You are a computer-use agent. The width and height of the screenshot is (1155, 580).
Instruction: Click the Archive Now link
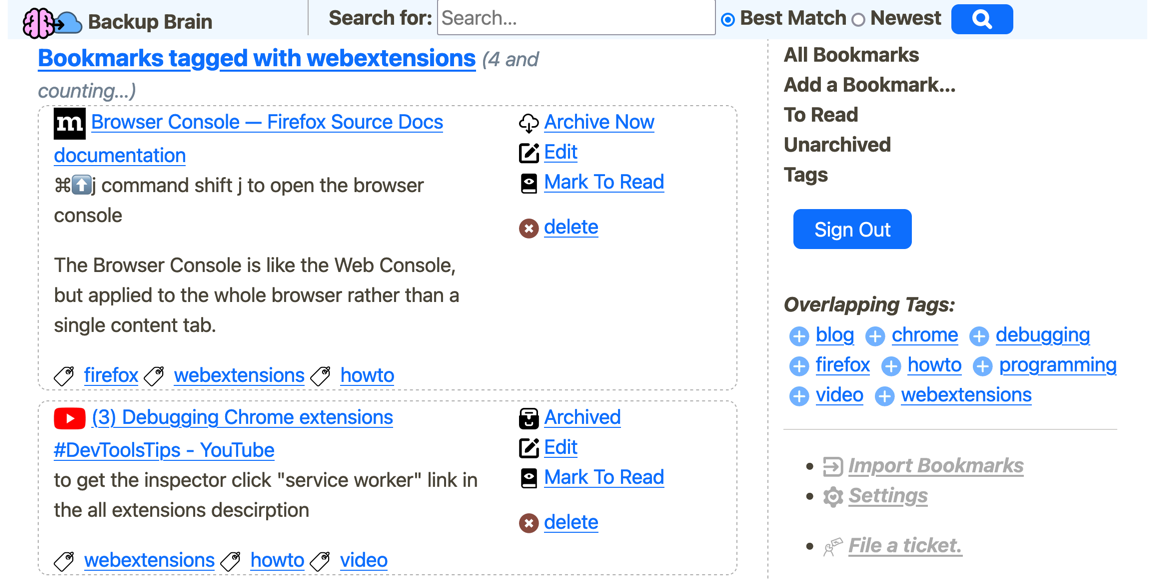point(599,122)
